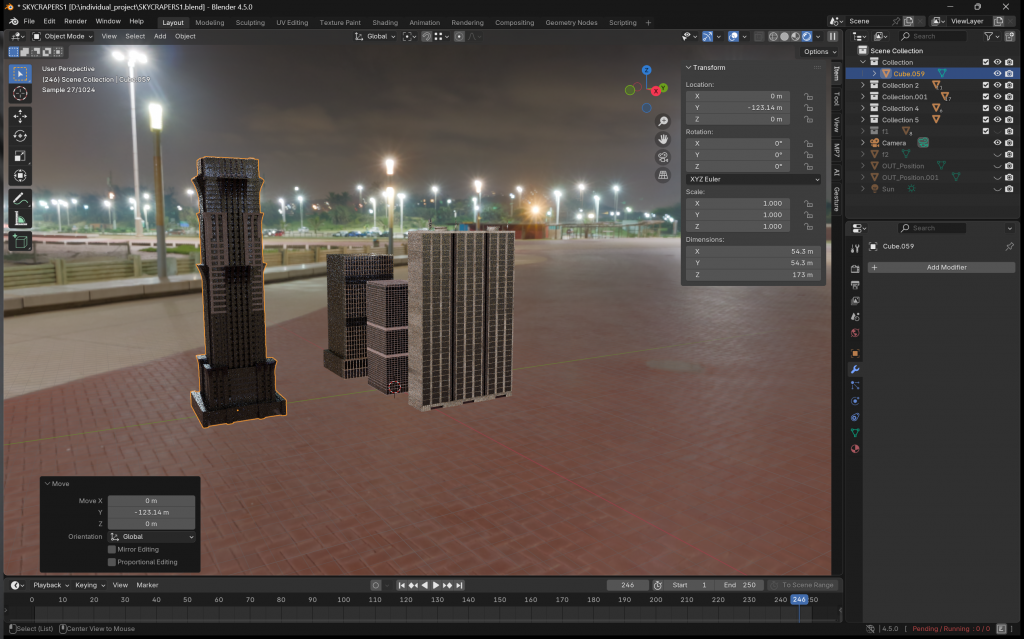
Task: Click the Location Y value field
Action: (x=741, y=108)
